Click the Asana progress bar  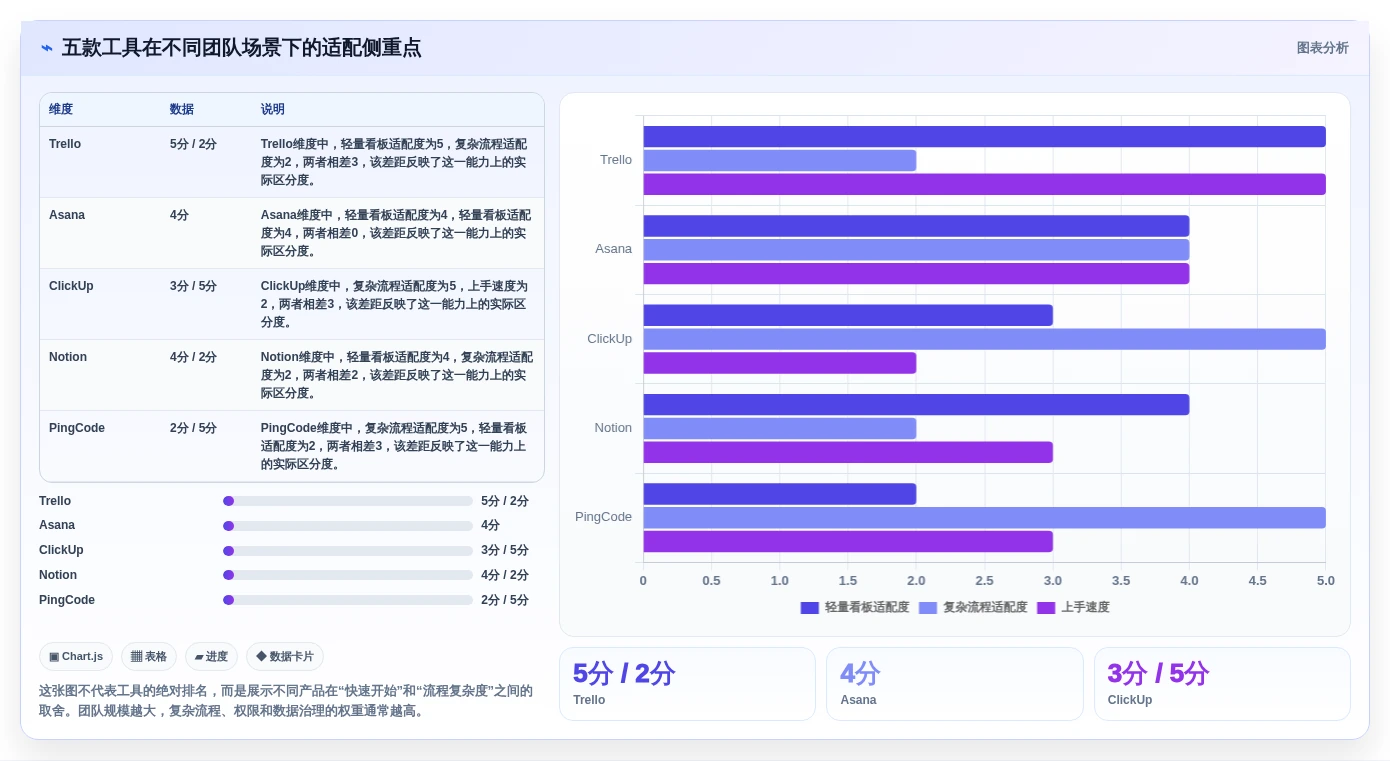click(348, 525)
